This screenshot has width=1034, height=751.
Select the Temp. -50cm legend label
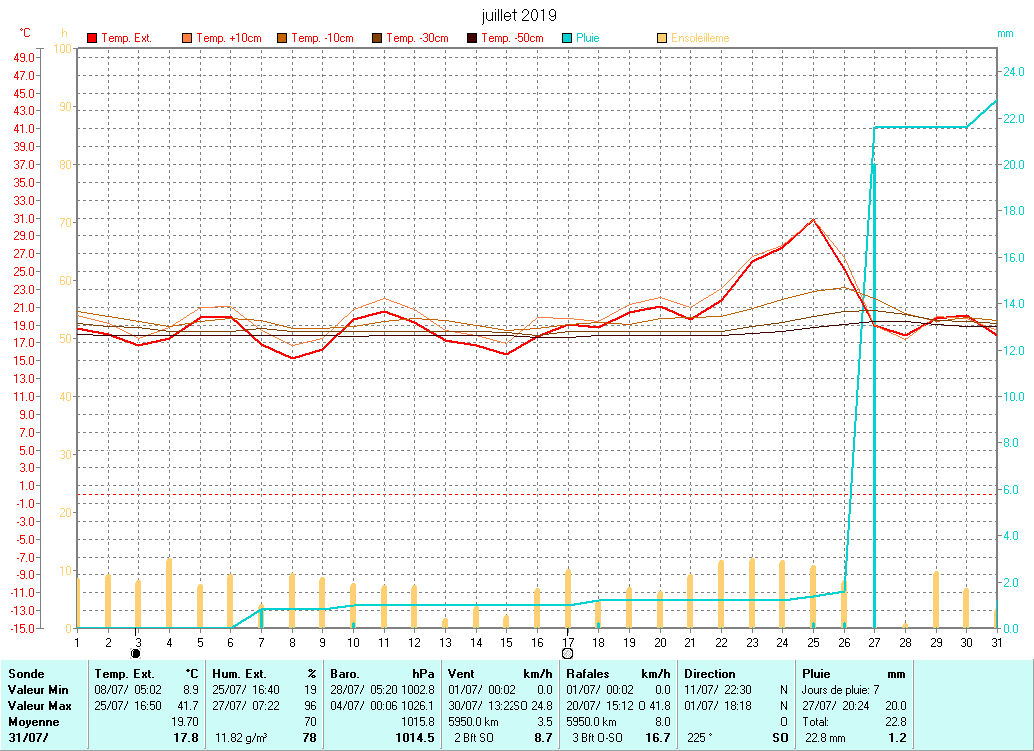(512, 38)
